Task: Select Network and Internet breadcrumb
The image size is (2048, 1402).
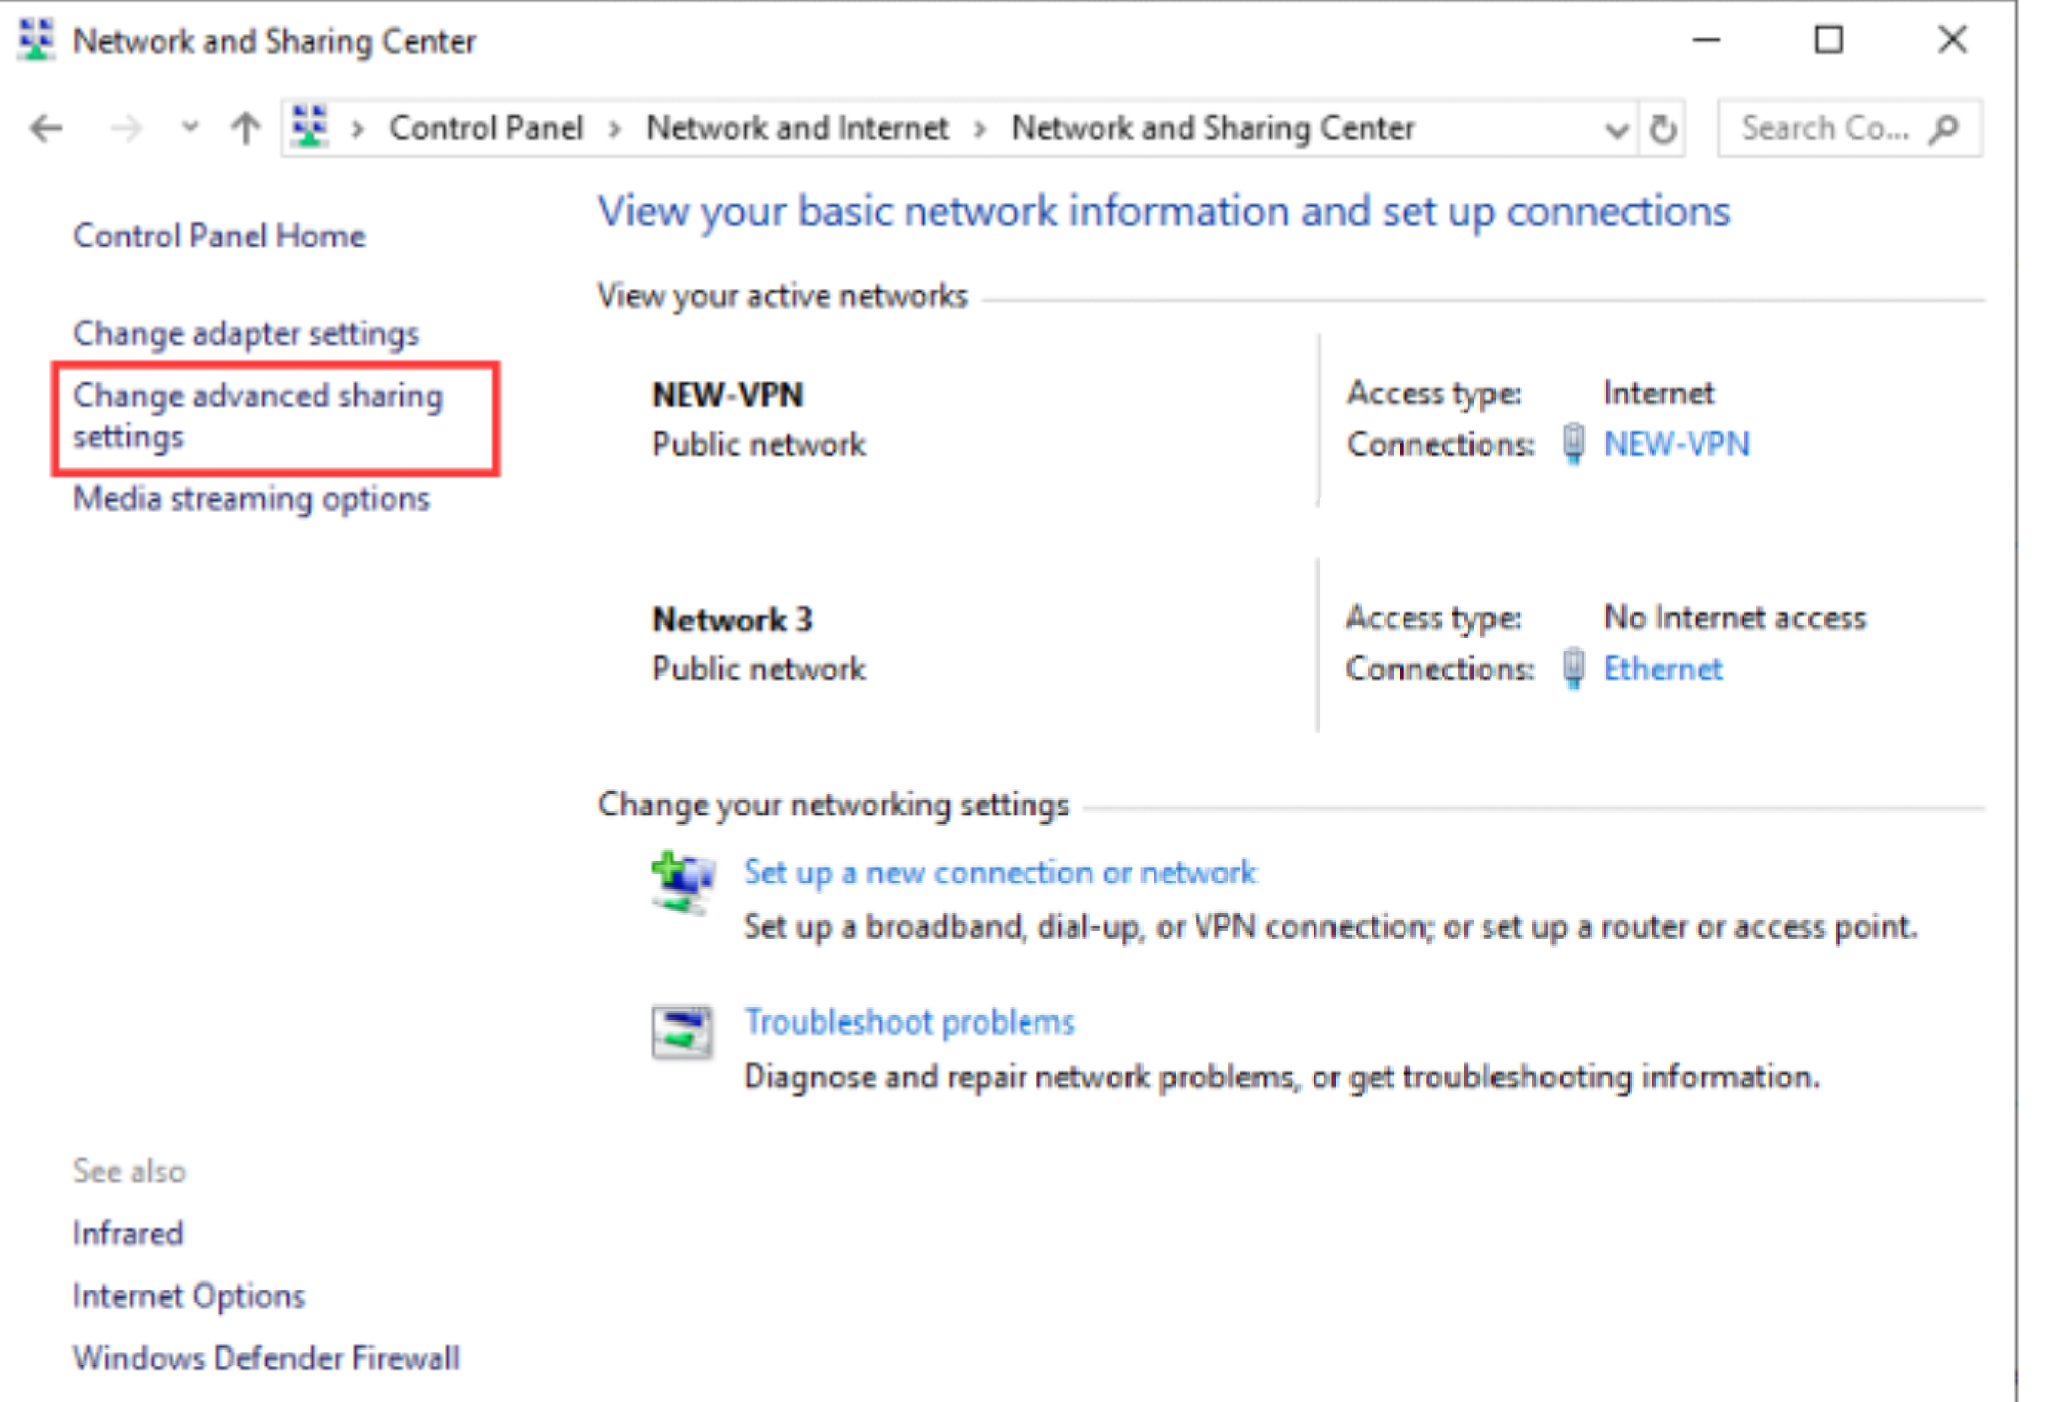Action: 797,128
